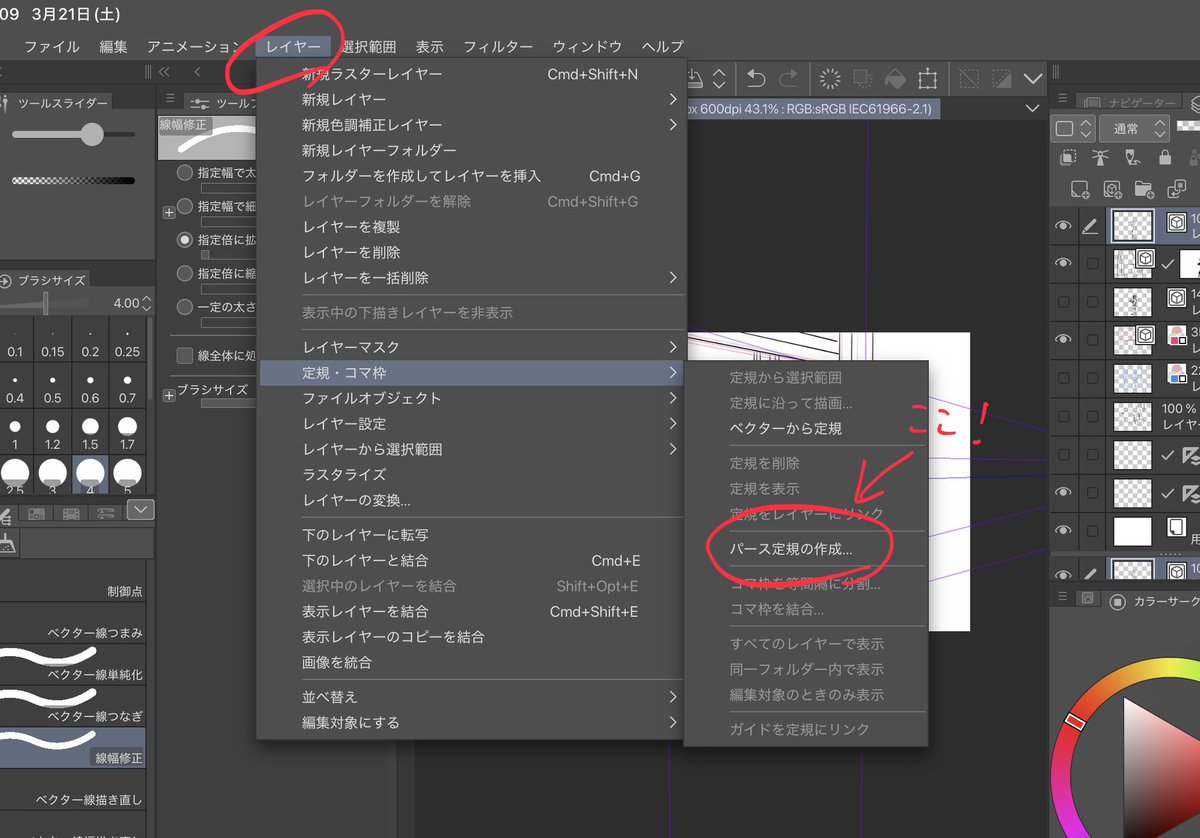Click the 3D object icon on the top layer
This screenshot has height=838, width=1200.
point(1177,223)
